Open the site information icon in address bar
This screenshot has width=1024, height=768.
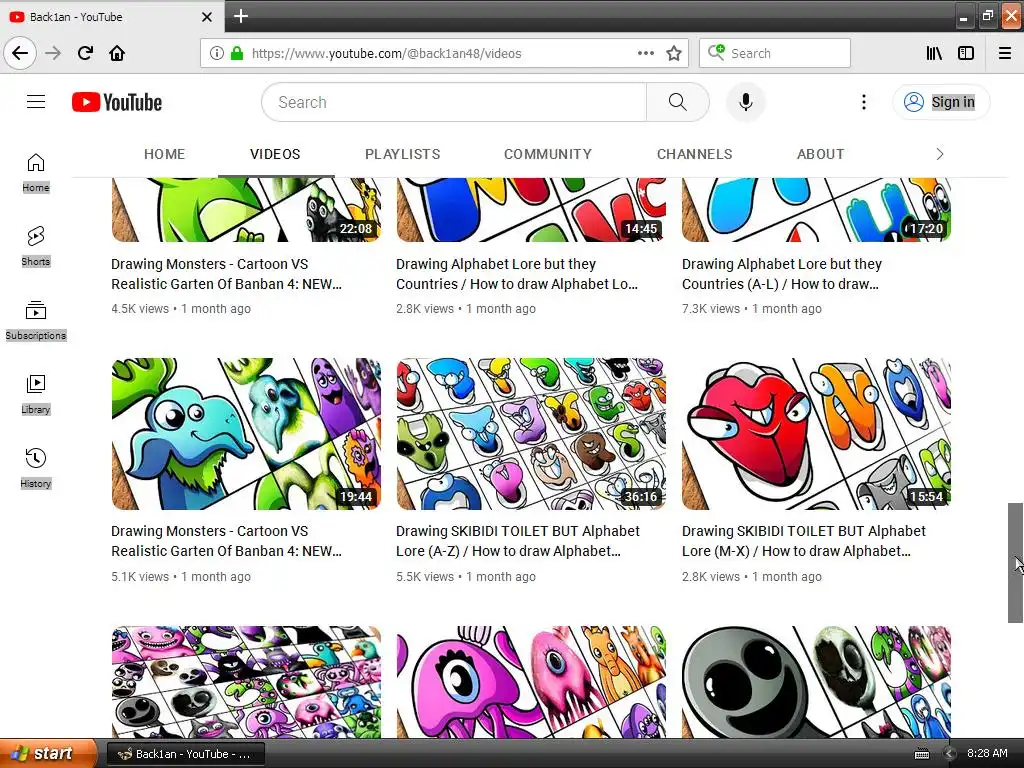pos(216,53)
